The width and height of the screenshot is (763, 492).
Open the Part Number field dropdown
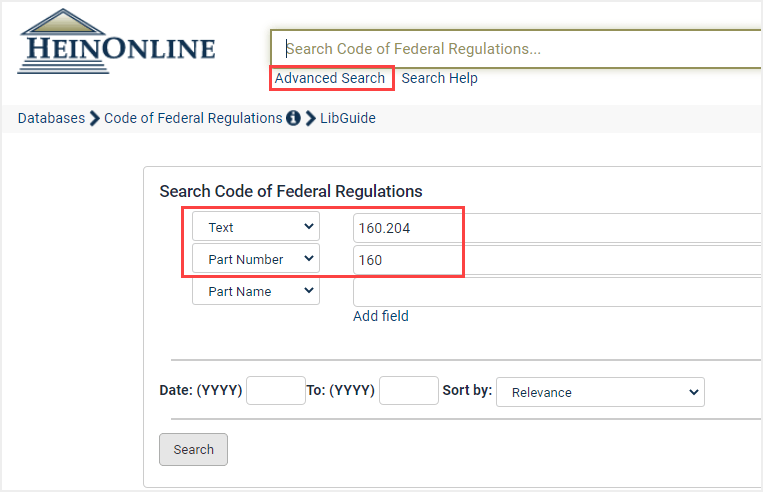256,258
